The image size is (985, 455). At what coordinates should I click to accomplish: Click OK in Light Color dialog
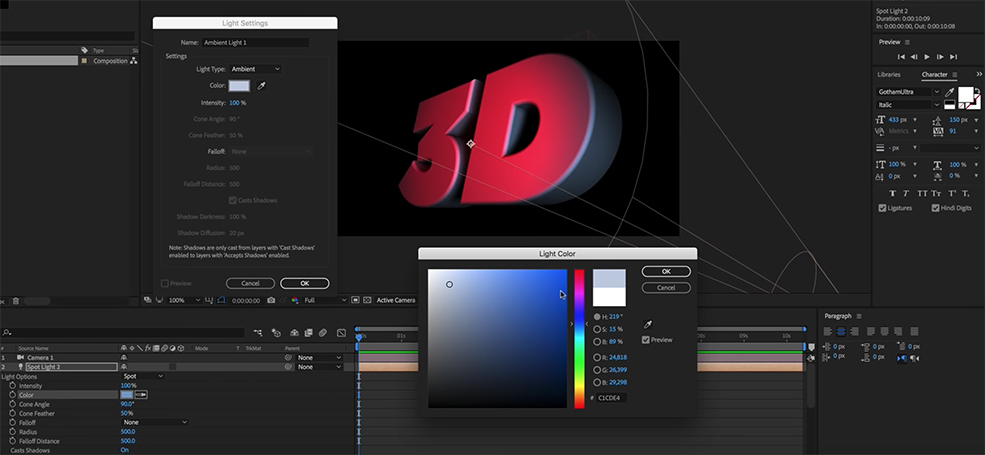pos(666,271)
